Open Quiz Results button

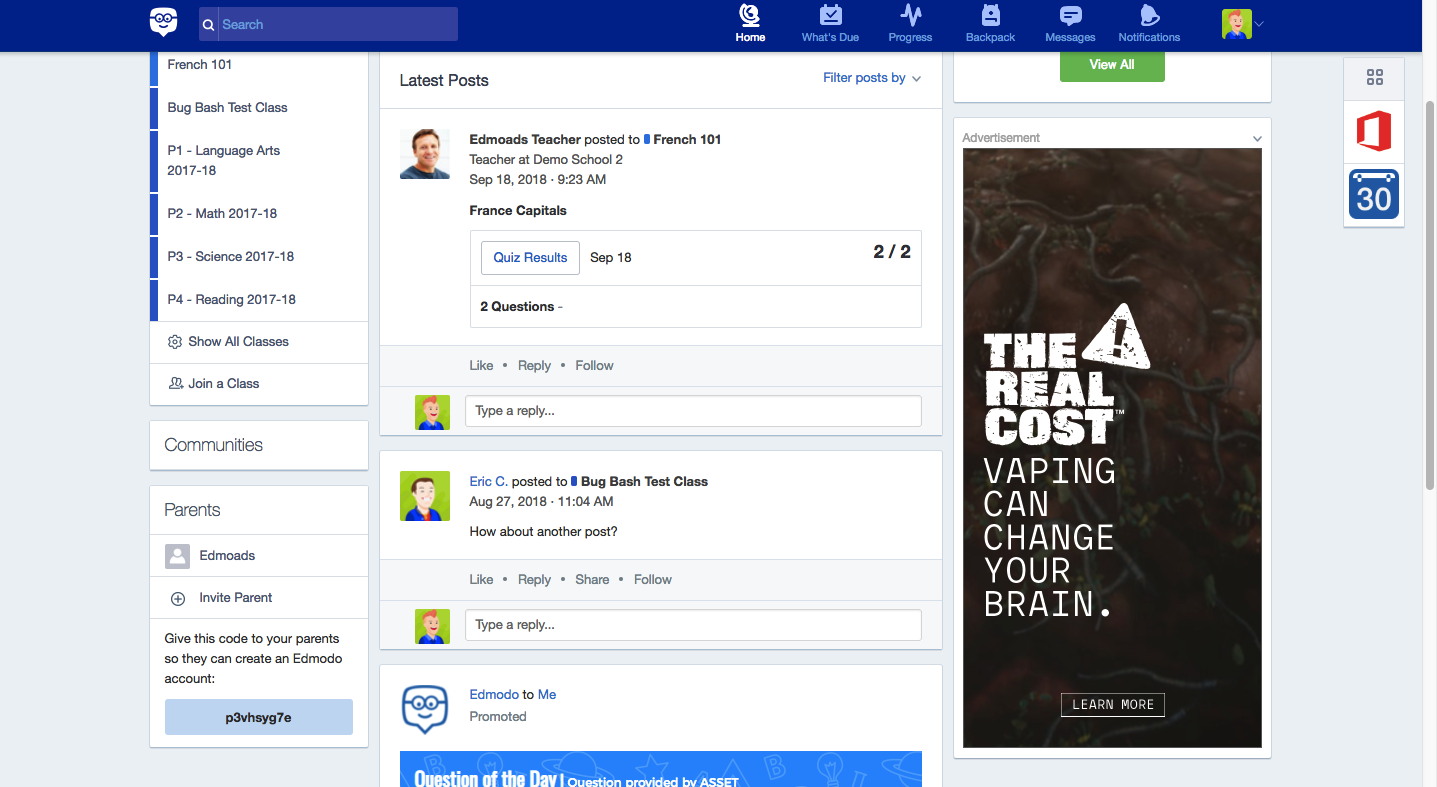click(x=530, y=257)
